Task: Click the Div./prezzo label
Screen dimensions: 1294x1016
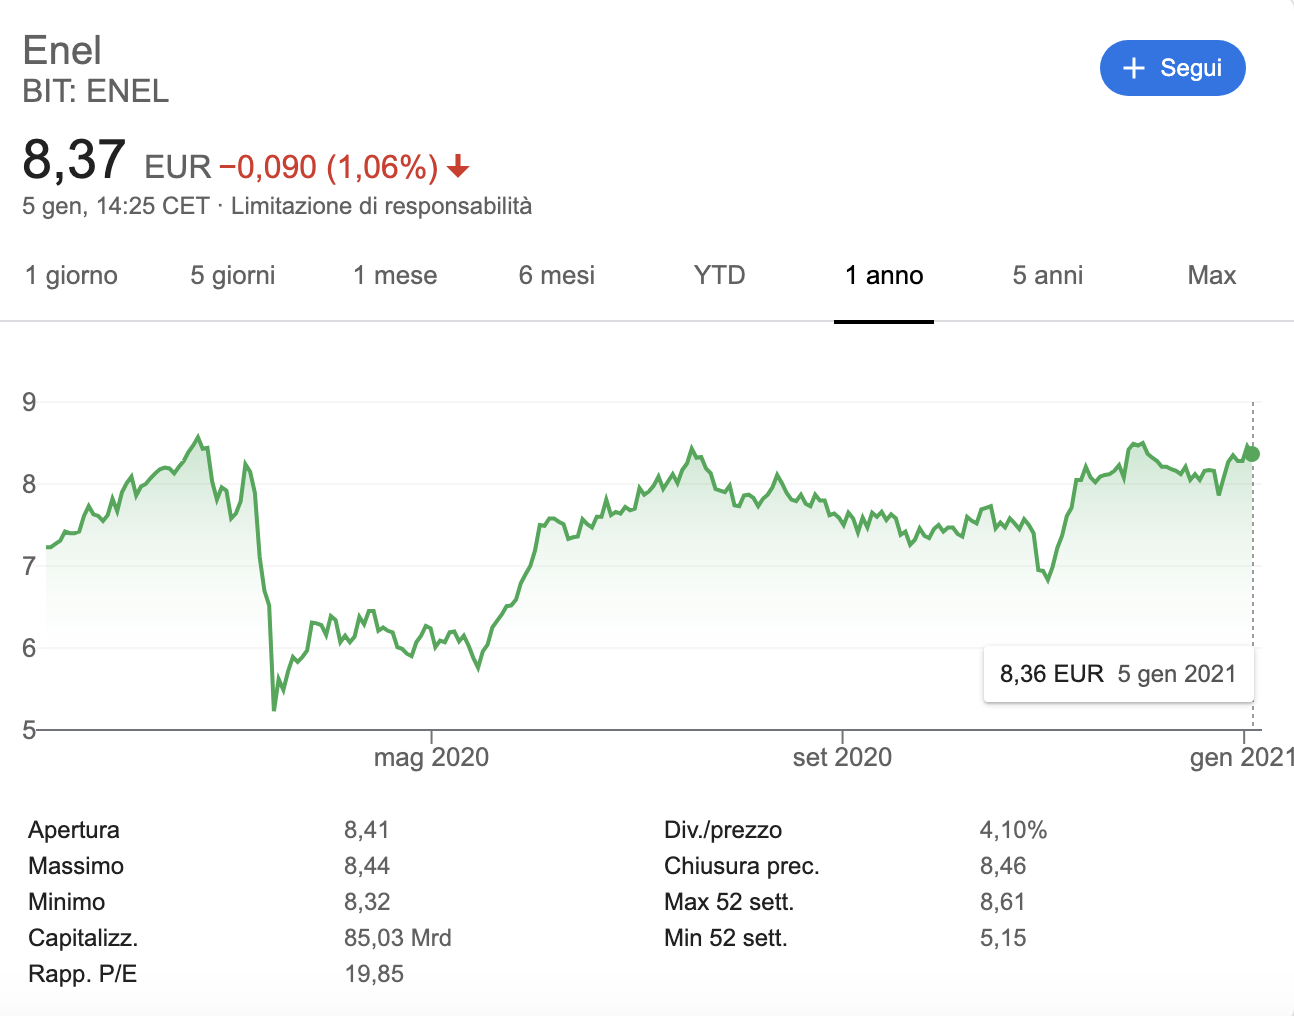Action: (x=723, y=830)
